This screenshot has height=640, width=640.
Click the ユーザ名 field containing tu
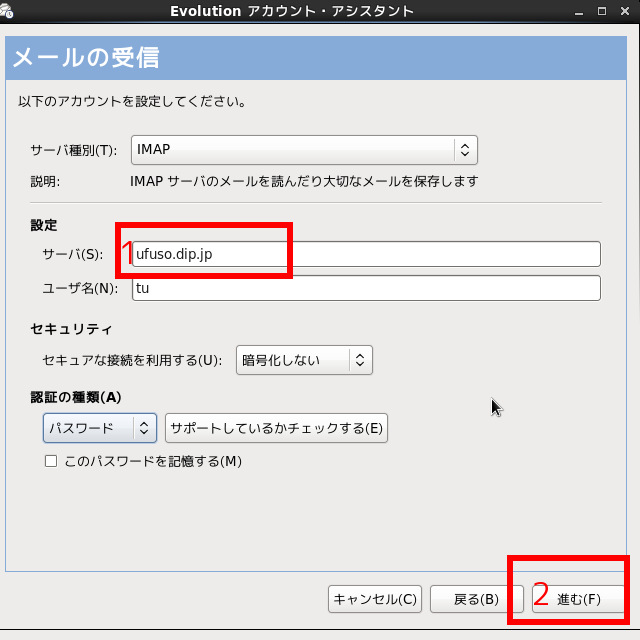365,288
